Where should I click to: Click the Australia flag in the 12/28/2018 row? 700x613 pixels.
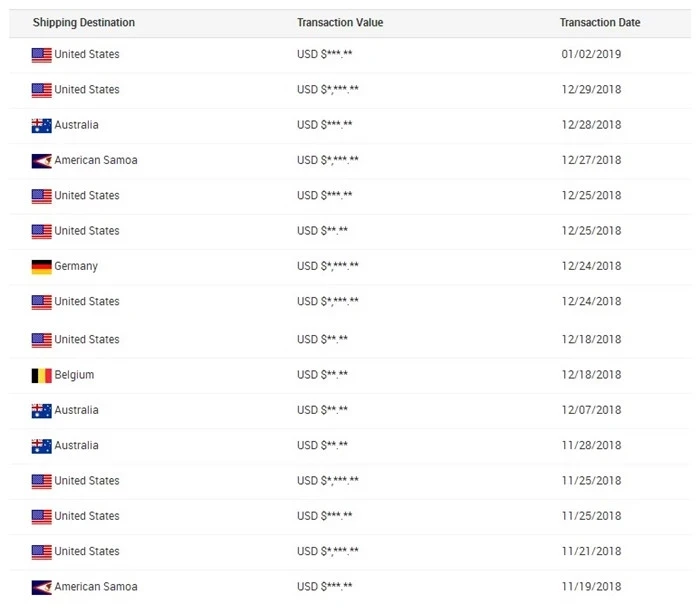coord(41,126)
